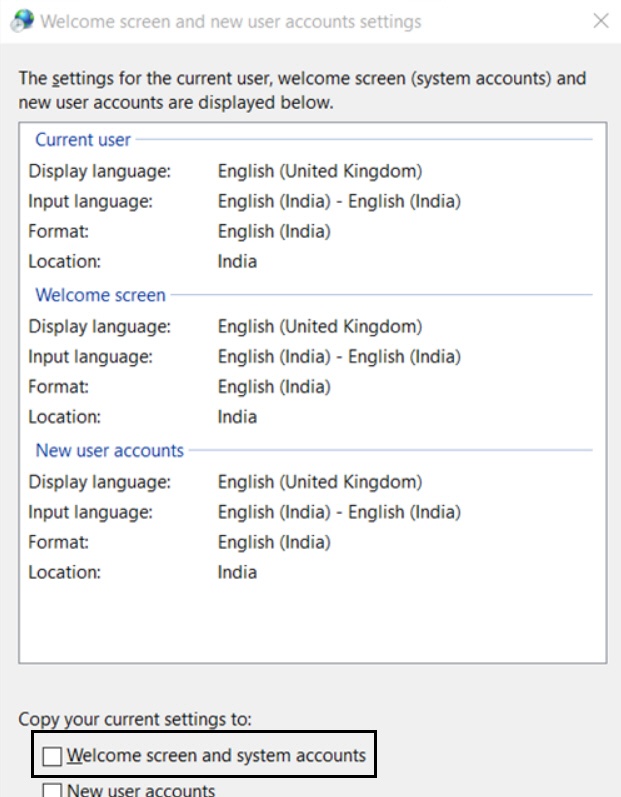Viewport: 621px width, 797px height.
Task: Select the New user accounts section header
Action: click(x=110, y=450)
